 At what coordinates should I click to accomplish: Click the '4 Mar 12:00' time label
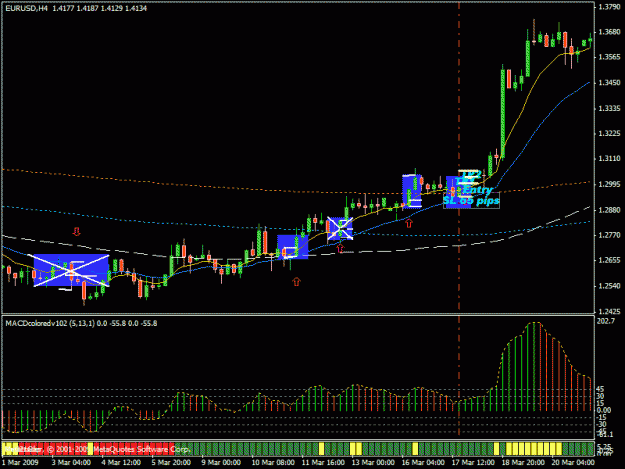click(x=121, y=463)
